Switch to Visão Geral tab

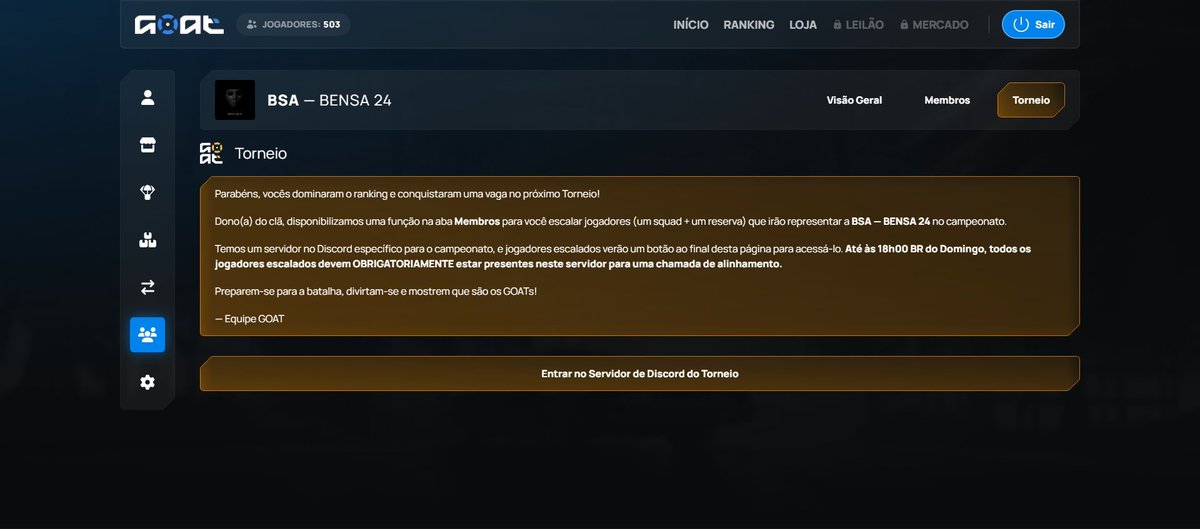[854, 100]
